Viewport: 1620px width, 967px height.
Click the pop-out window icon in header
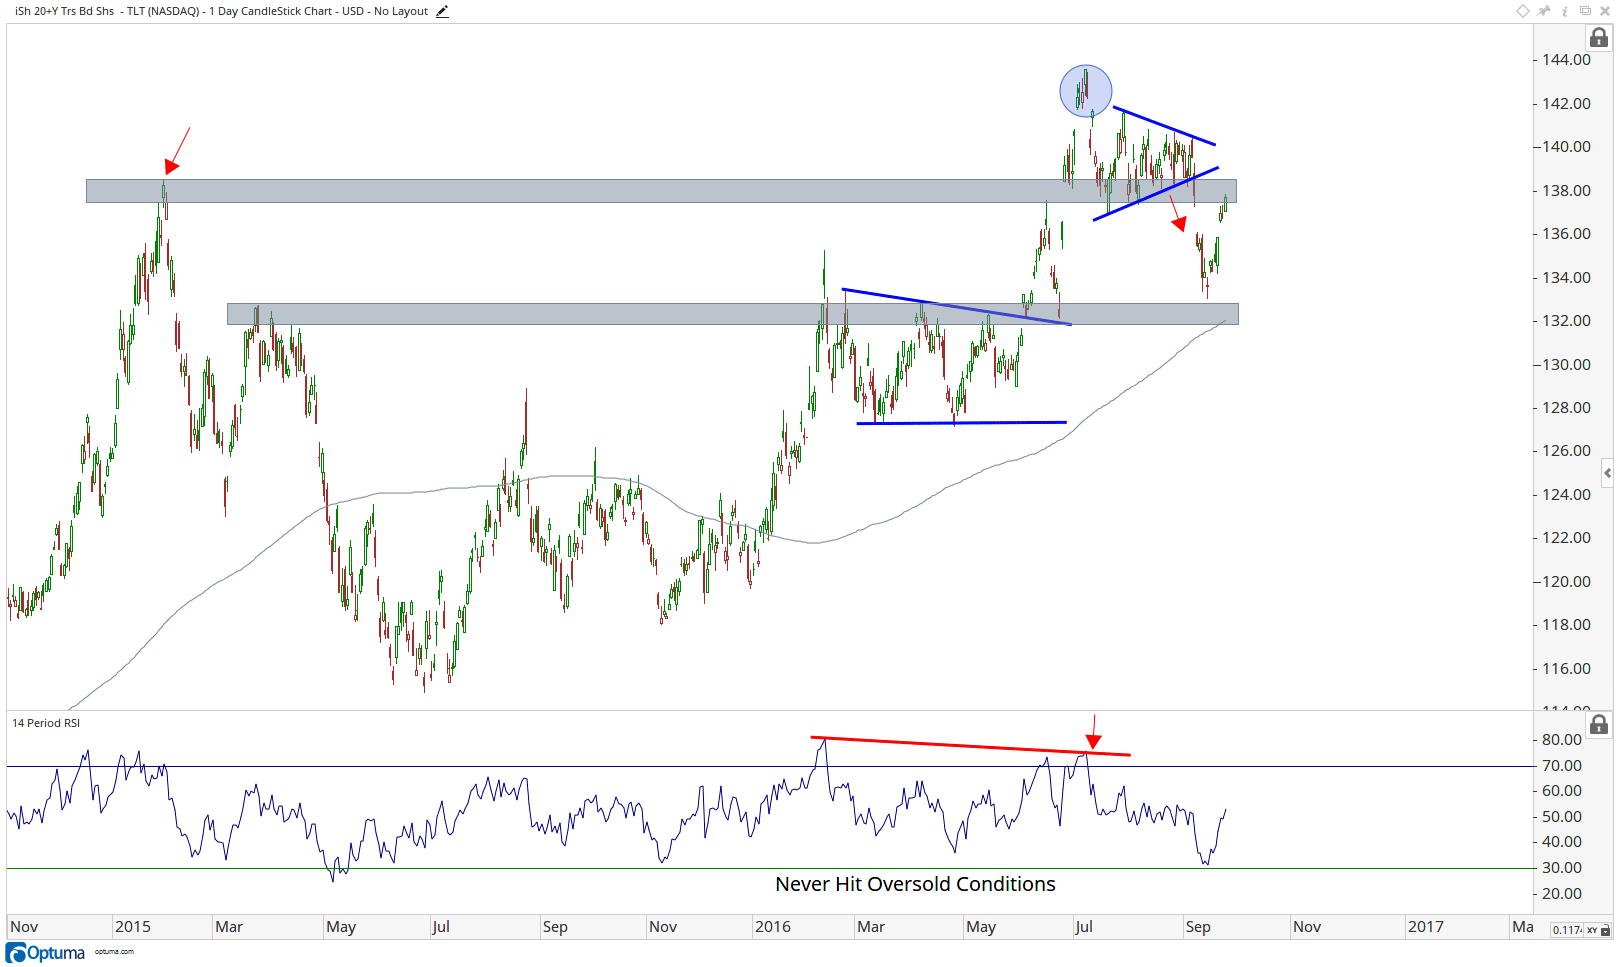pos(1585,11)
